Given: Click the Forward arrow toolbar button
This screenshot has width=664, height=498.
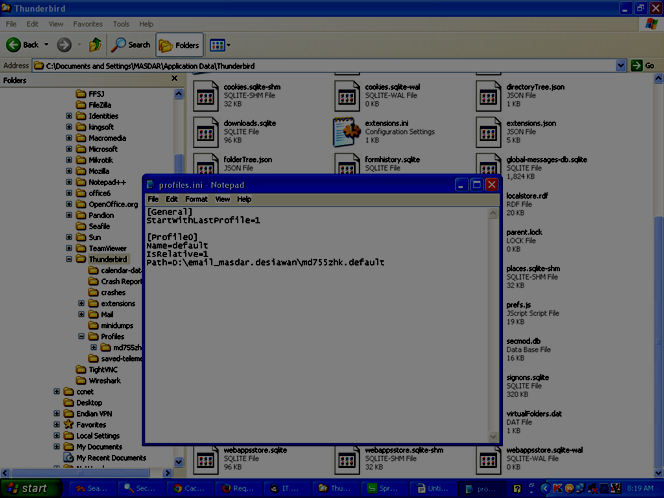Looking at the screenshot, I should [64, 44].
